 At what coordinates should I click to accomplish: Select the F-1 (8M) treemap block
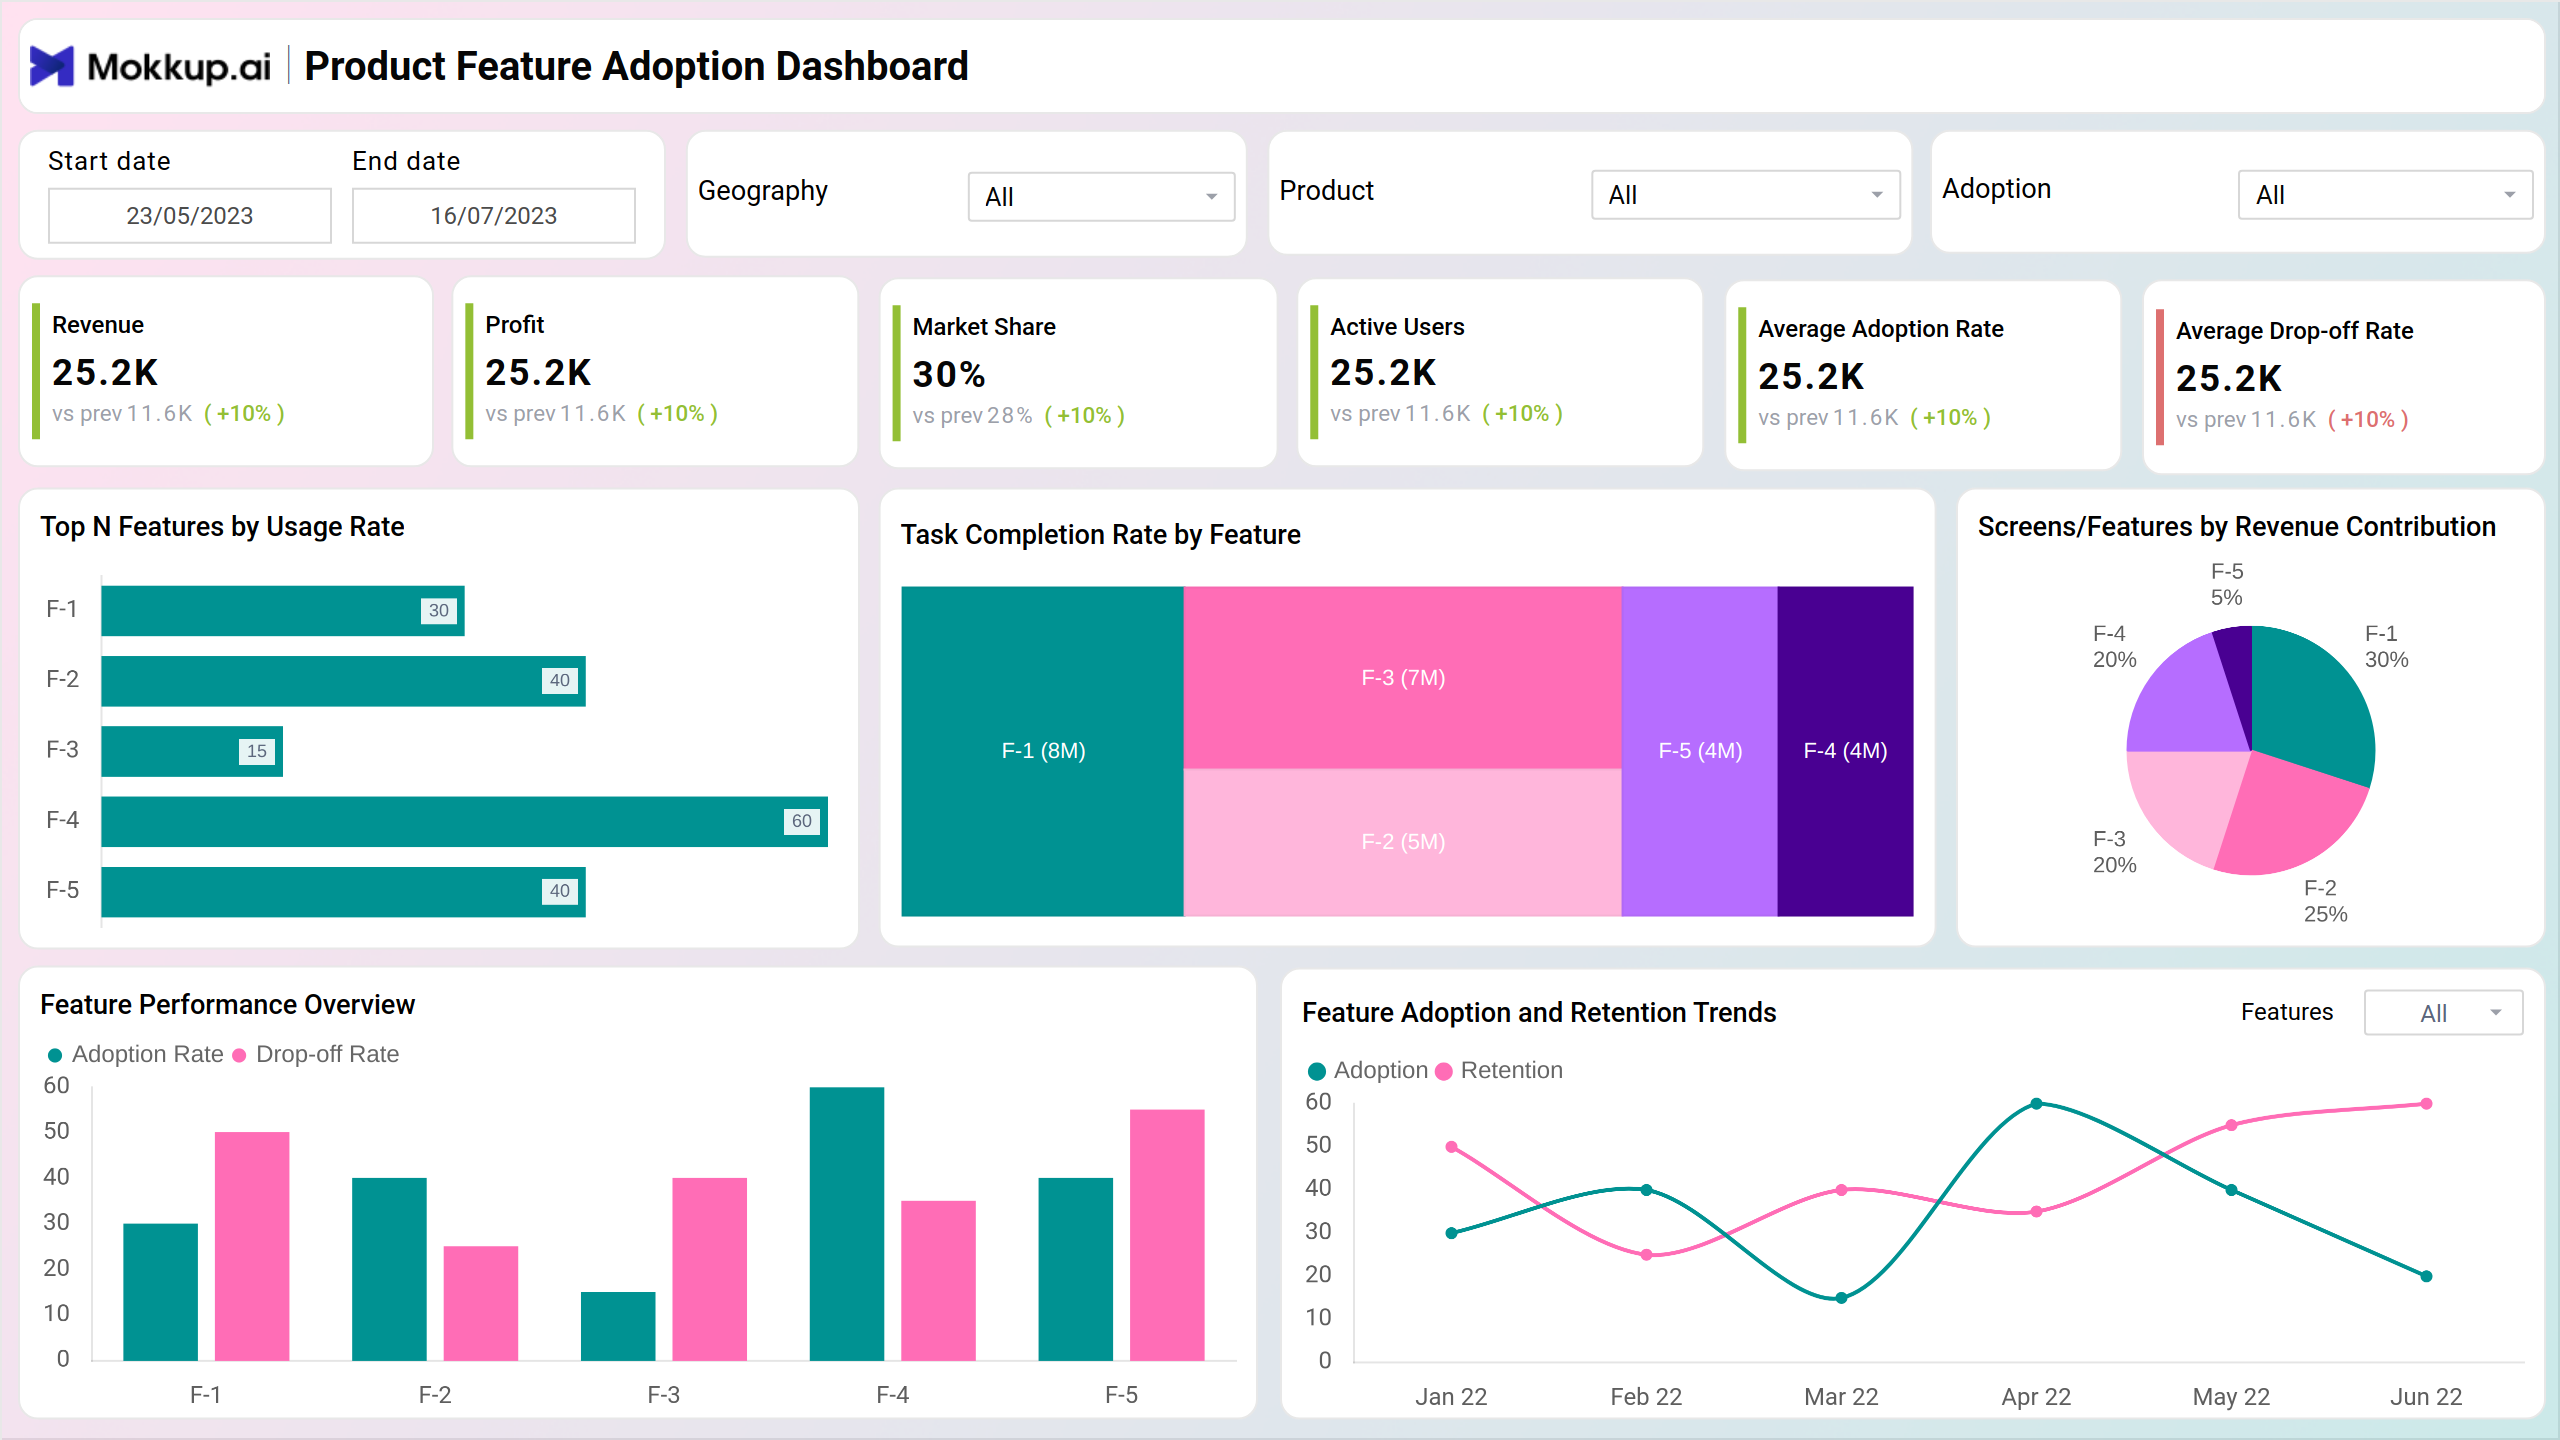[1042, 751]
